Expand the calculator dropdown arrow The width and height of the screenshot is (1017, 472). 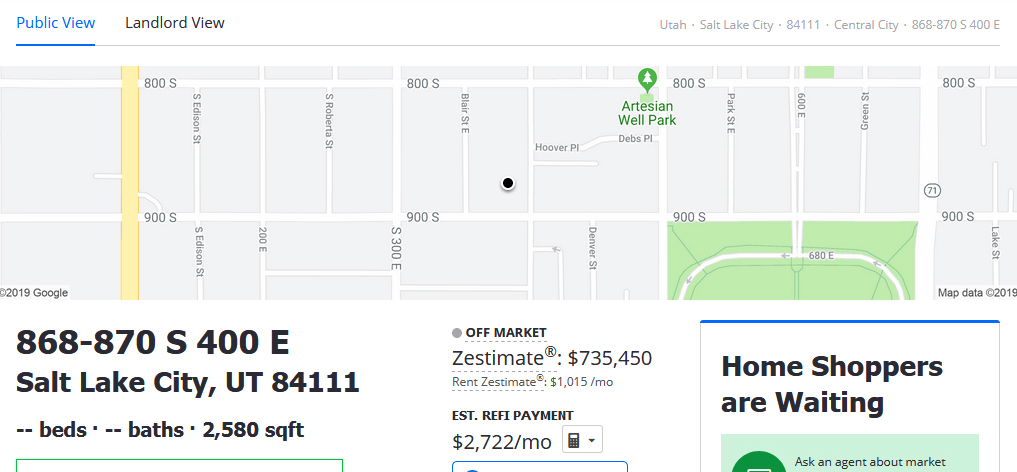[x=592, y=441]
